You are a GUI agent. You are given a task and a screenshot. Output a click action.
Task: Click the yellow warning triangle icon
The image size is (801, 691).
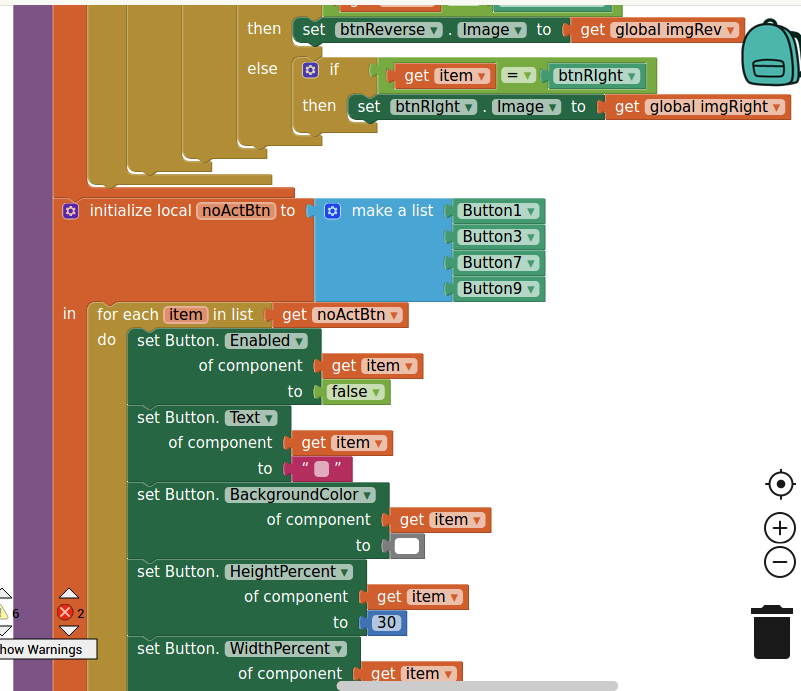coord(3,612)
